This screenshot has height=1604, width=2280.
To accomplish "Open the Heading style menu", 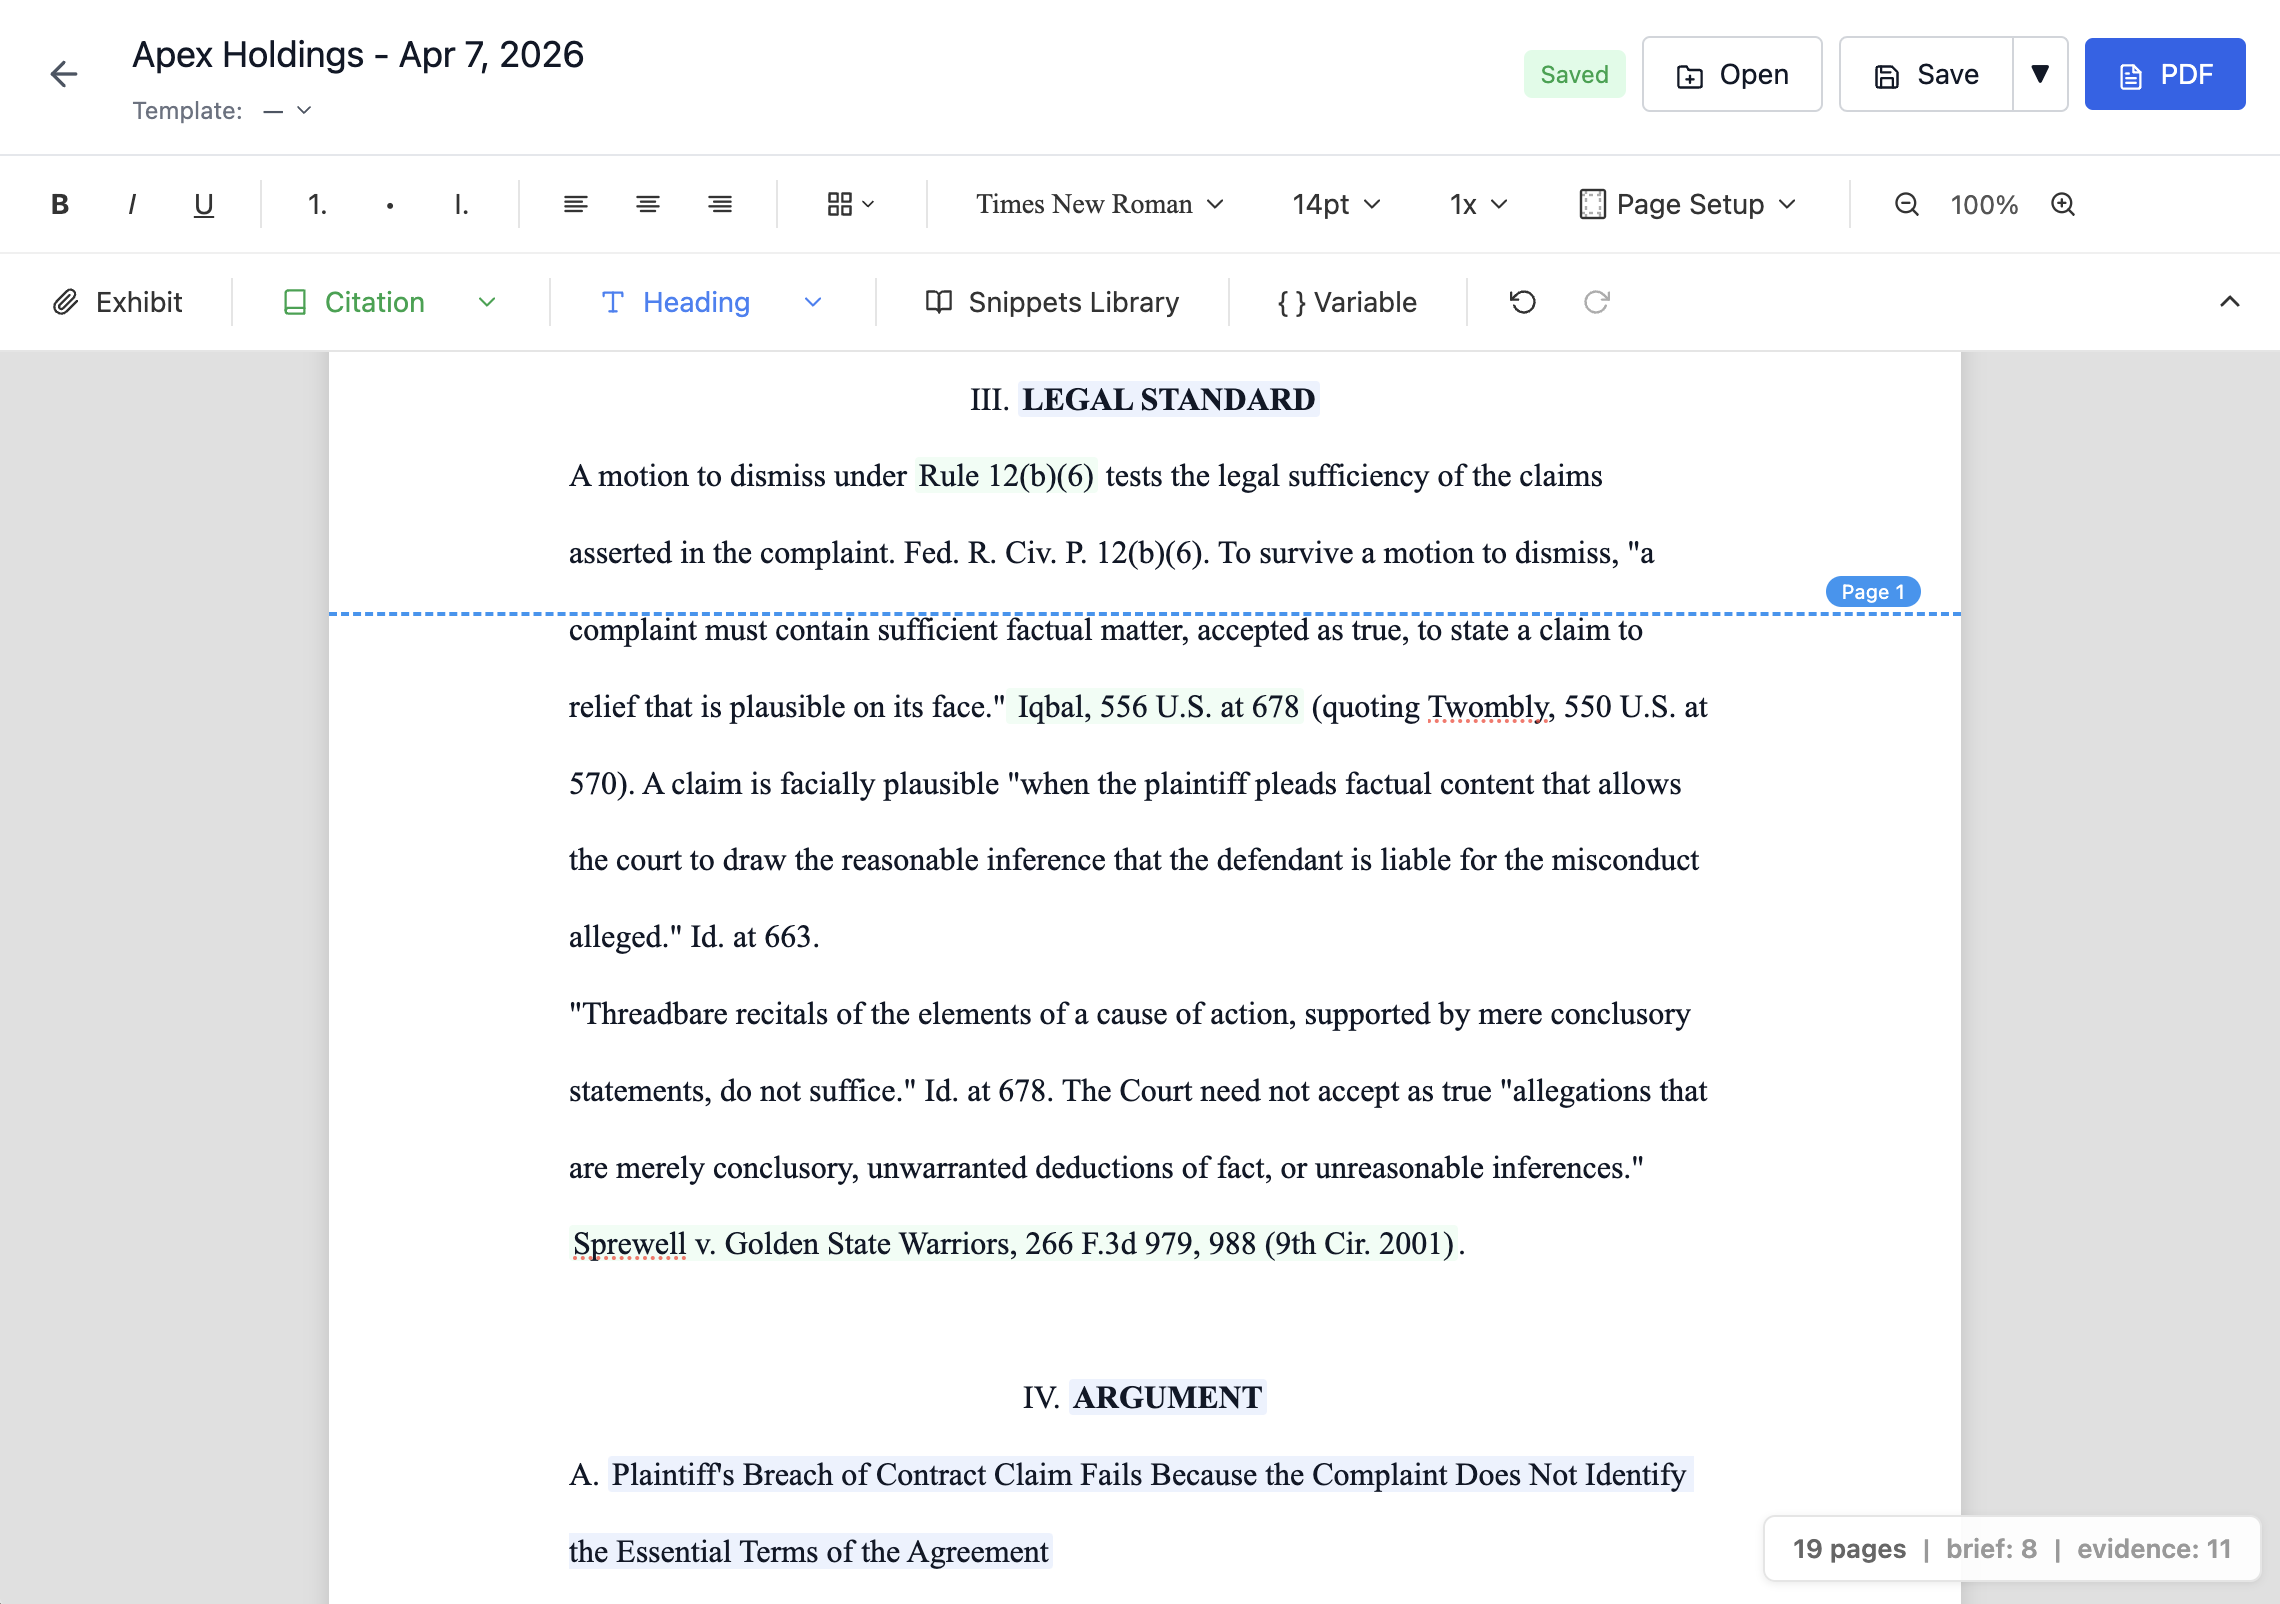I will coord(694,301).
